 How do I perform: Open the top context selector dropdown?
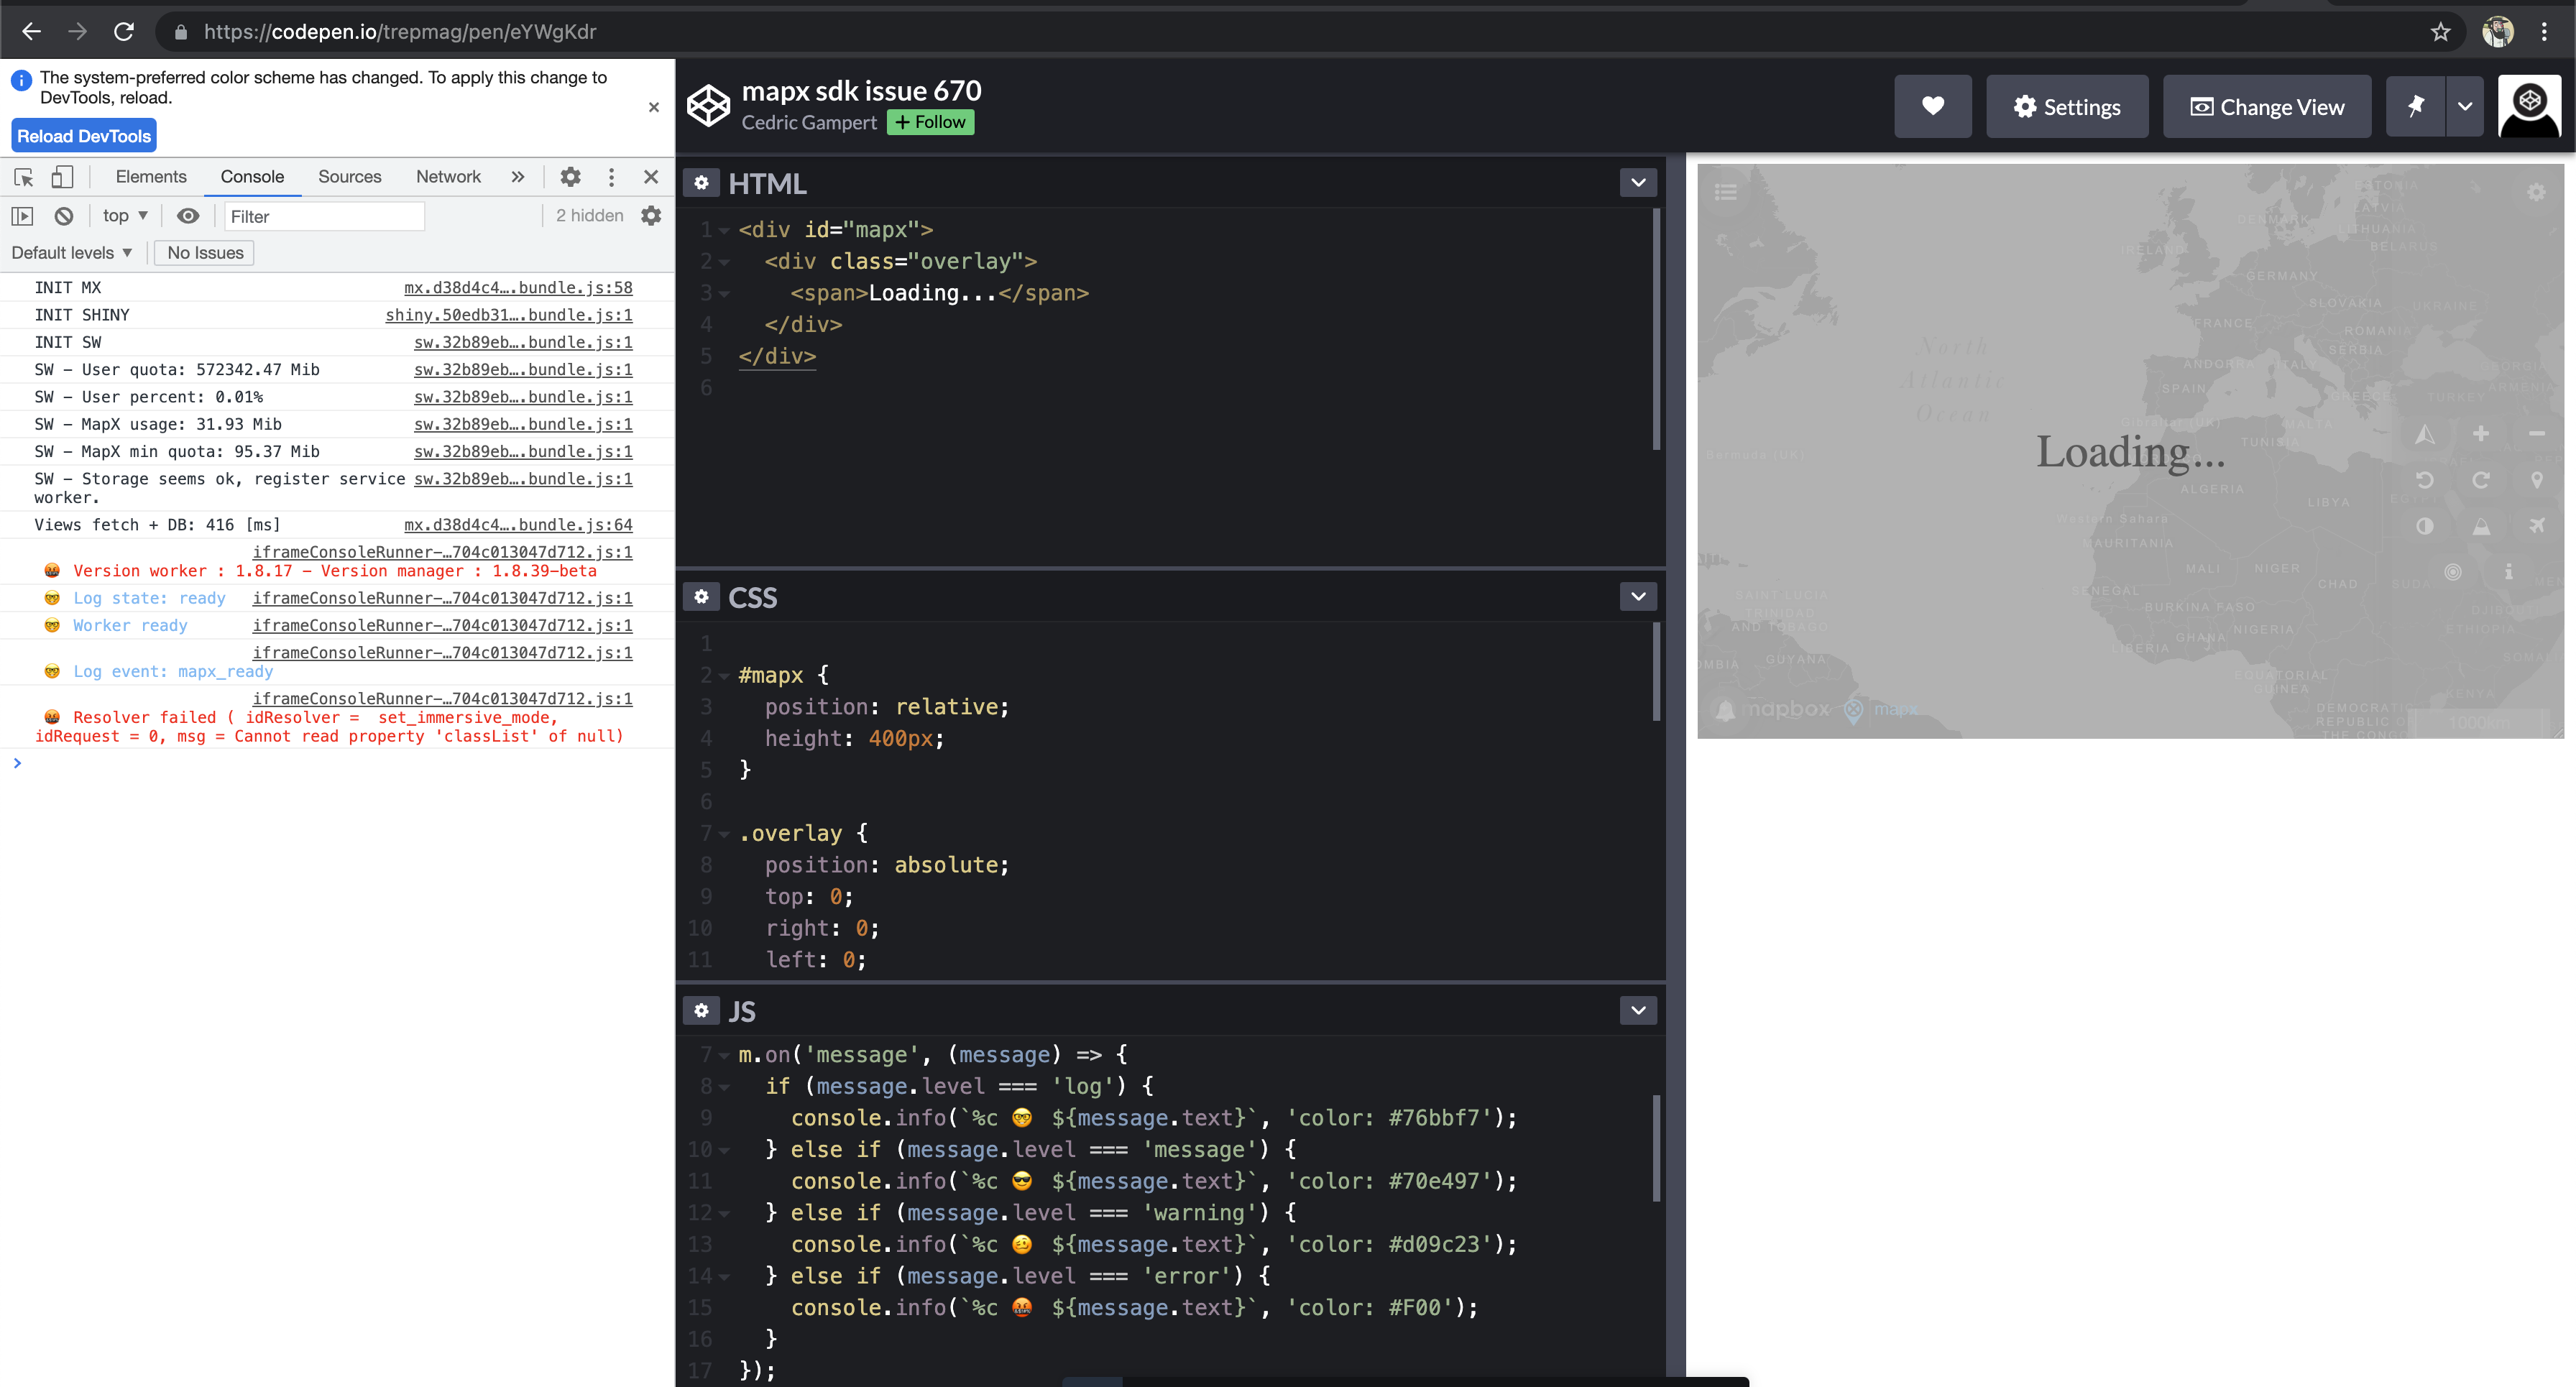click(125, 216)
